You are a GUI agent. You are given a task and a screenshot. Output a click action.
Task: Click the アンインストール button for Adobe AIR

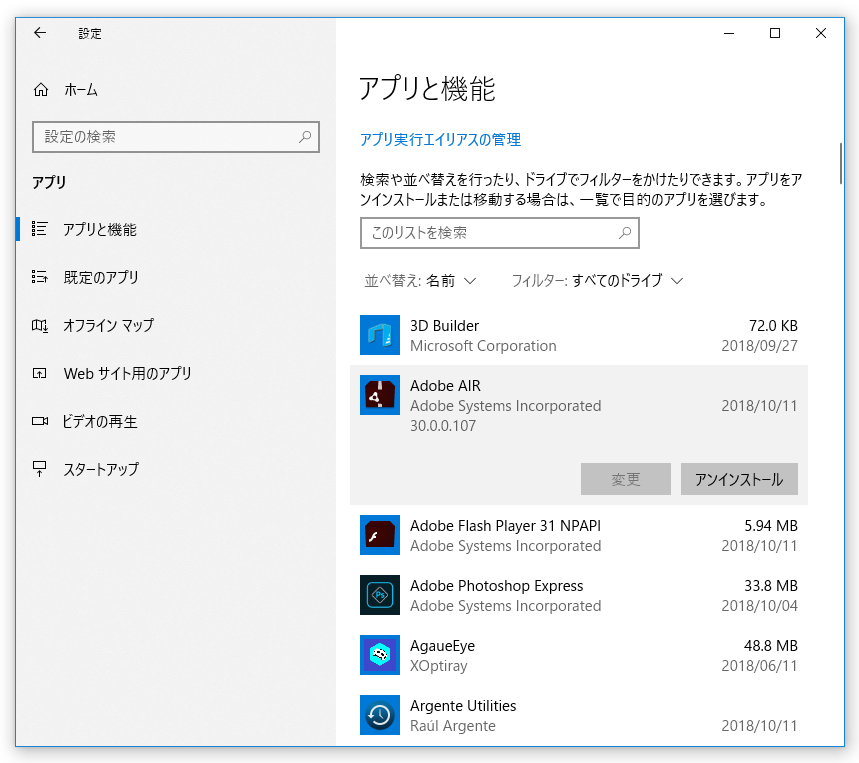tap(739, 479)
